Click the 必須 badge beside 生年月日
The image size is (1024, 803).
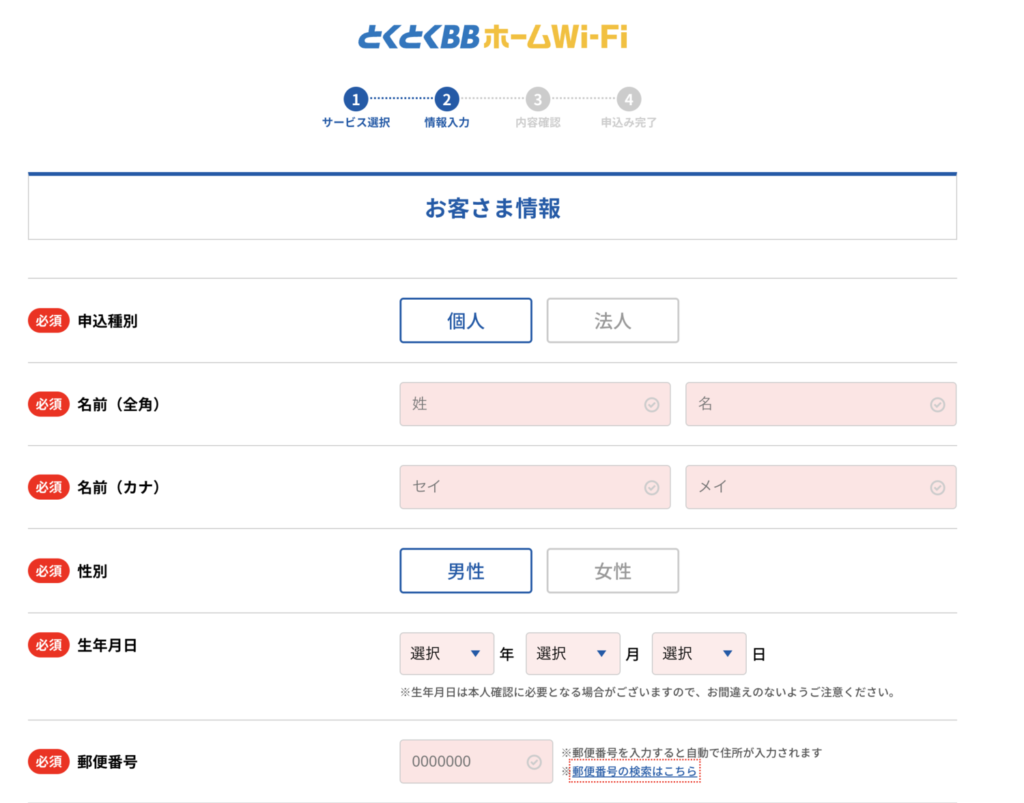(48, 645)
